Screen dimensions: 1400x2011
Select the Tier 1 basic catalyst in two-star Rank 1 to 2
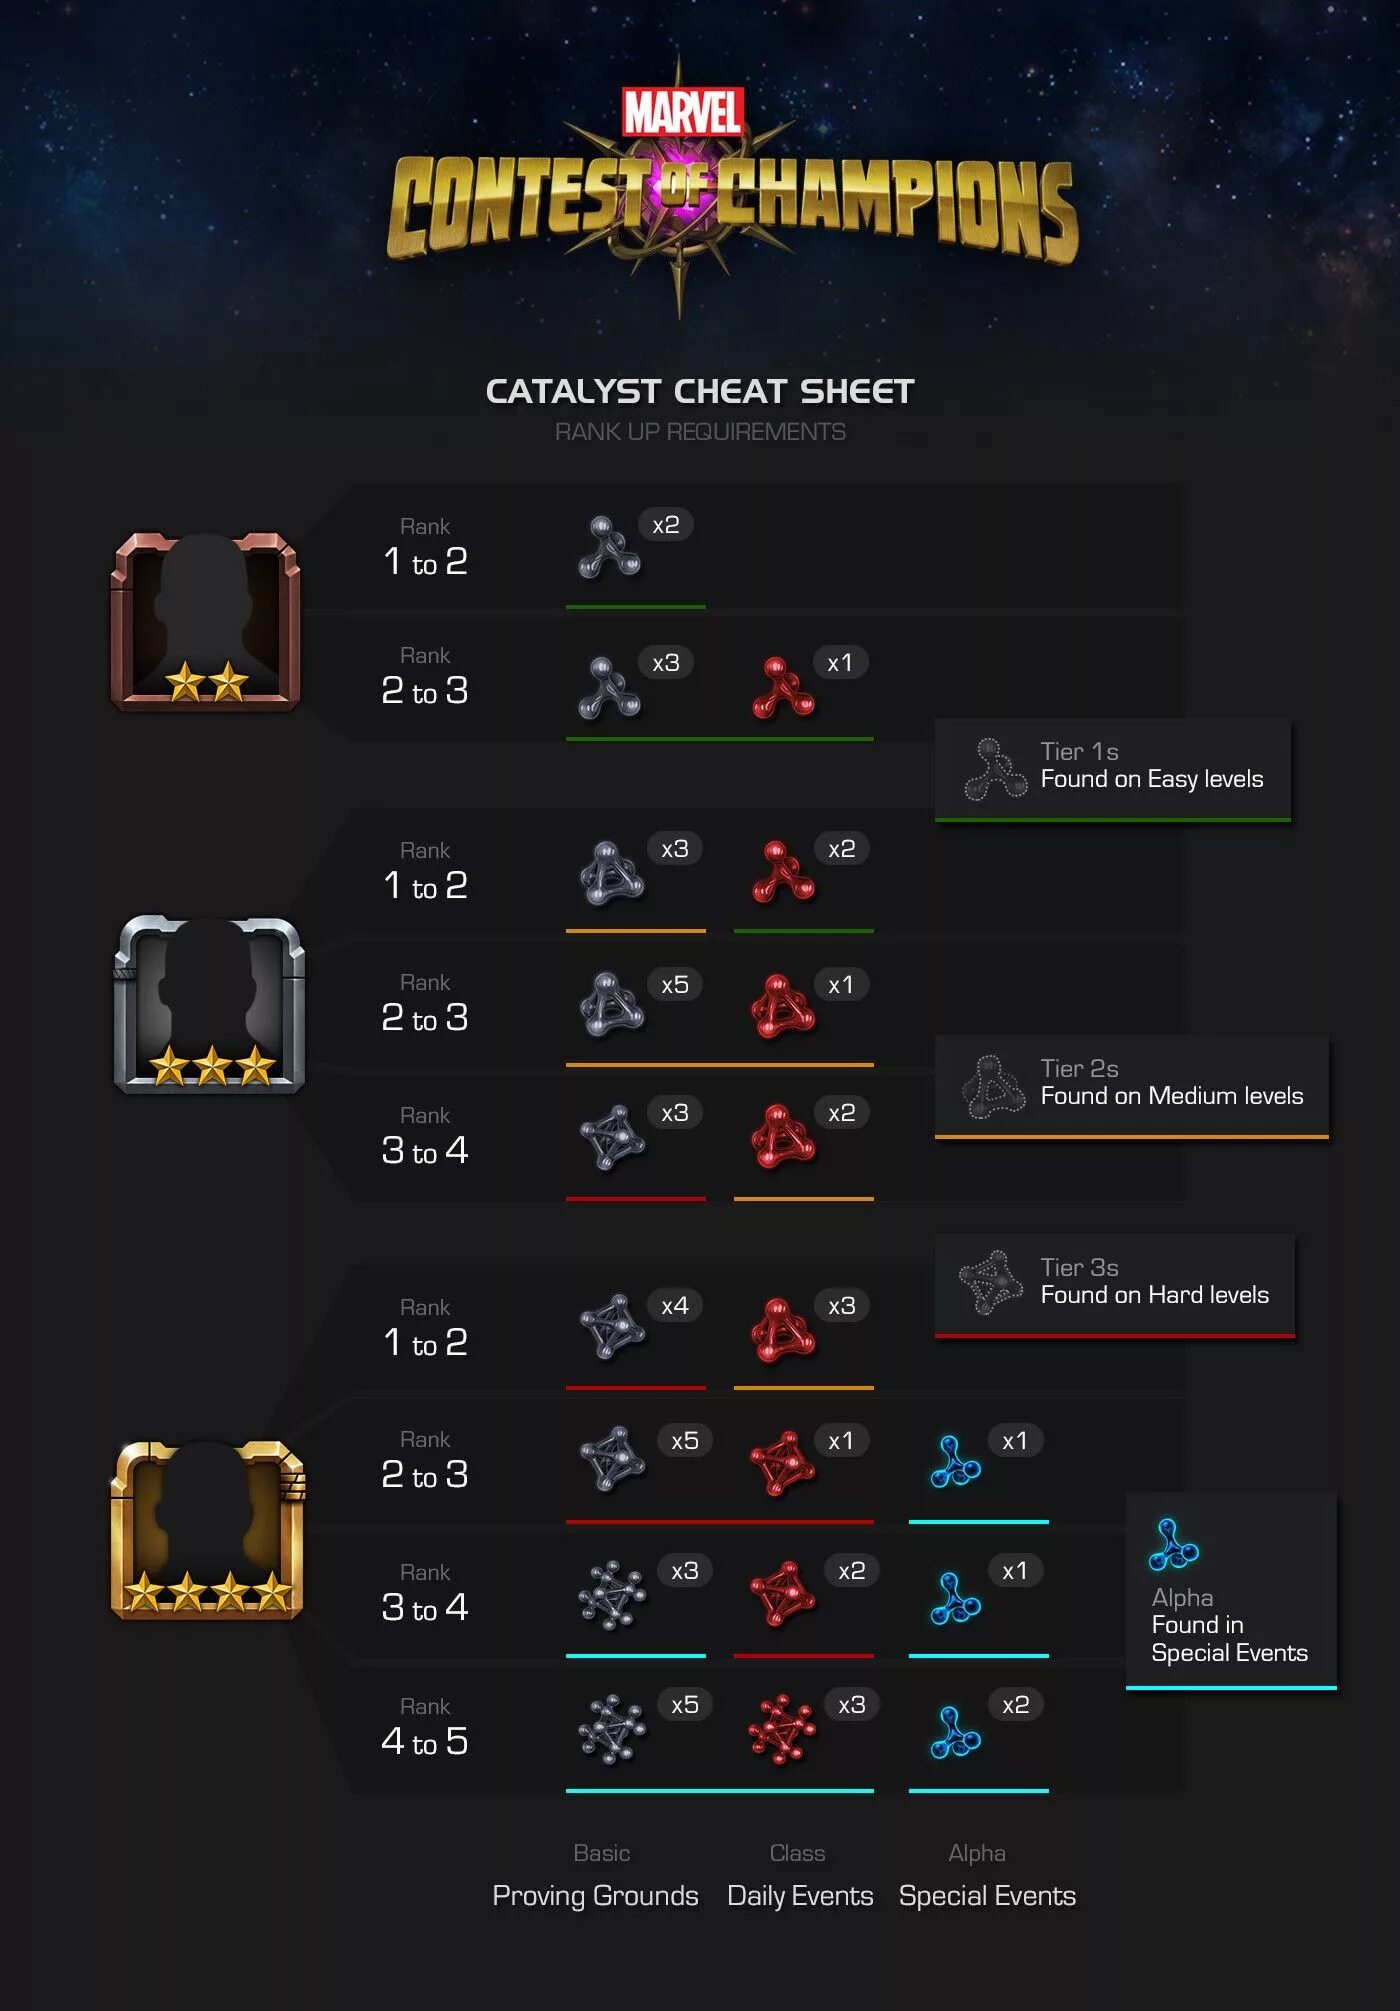609,548
